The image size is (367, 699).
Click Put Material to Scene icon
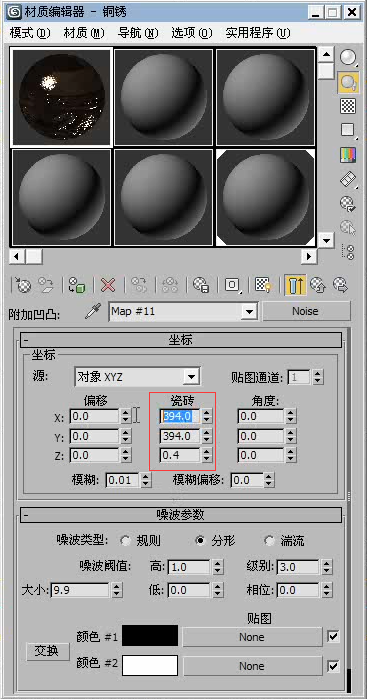coord(46,285)
